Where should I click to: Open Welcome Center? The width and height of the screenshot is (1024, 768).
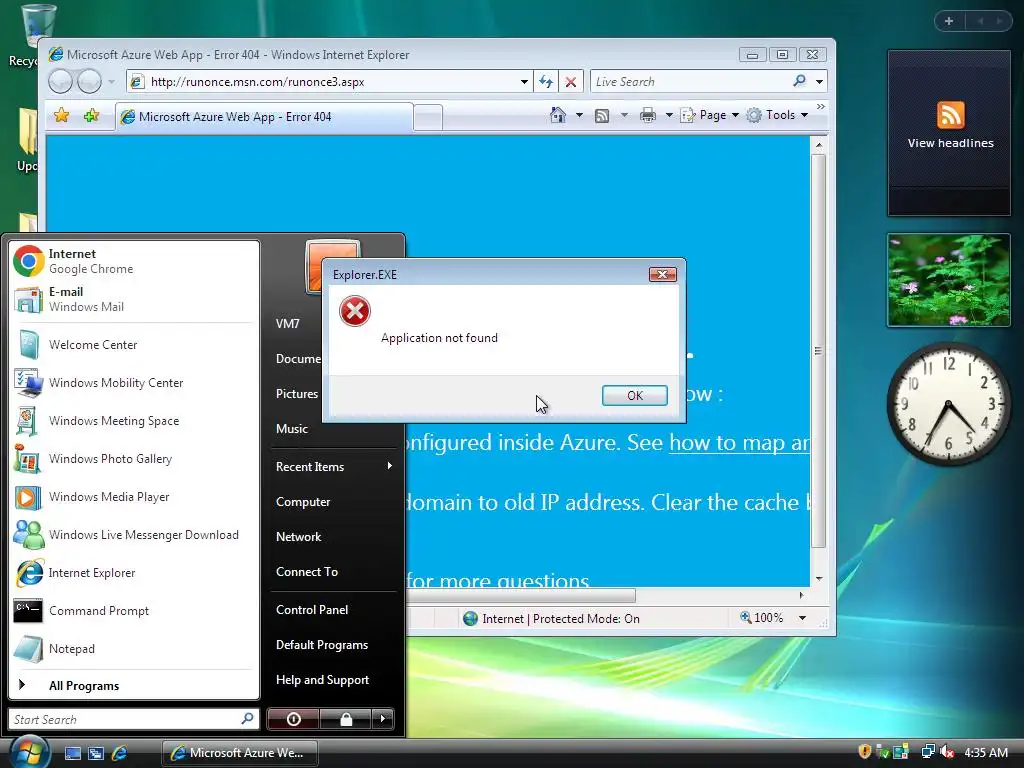(x=134, y=345)
